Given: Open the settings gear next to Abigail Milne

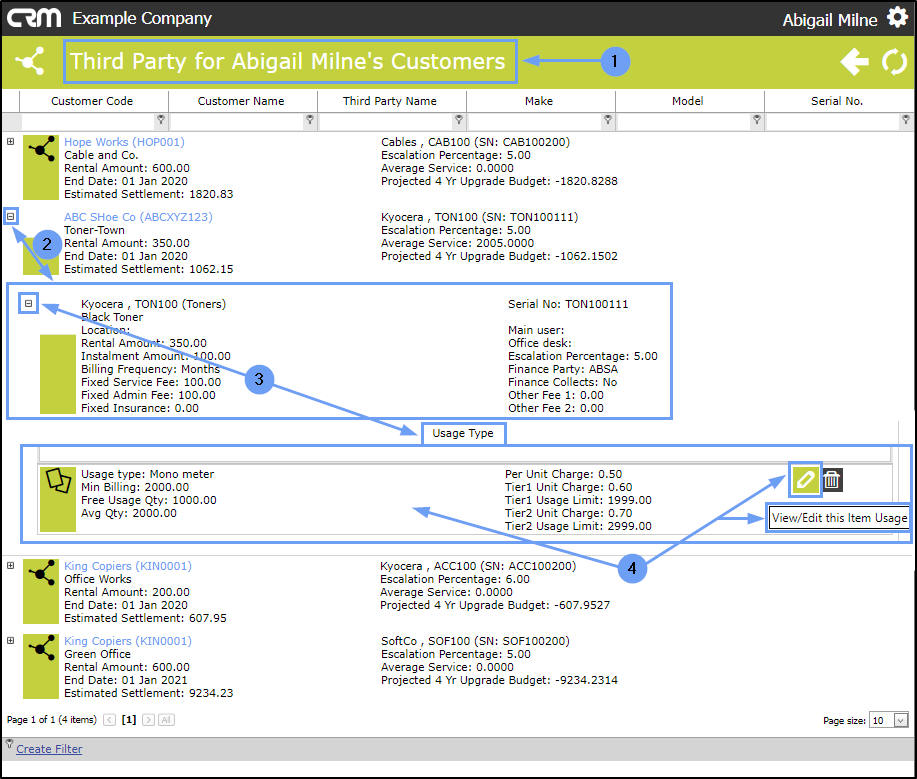Looking at the screenshot, I should pyautogui.click(x=897, y=18).
